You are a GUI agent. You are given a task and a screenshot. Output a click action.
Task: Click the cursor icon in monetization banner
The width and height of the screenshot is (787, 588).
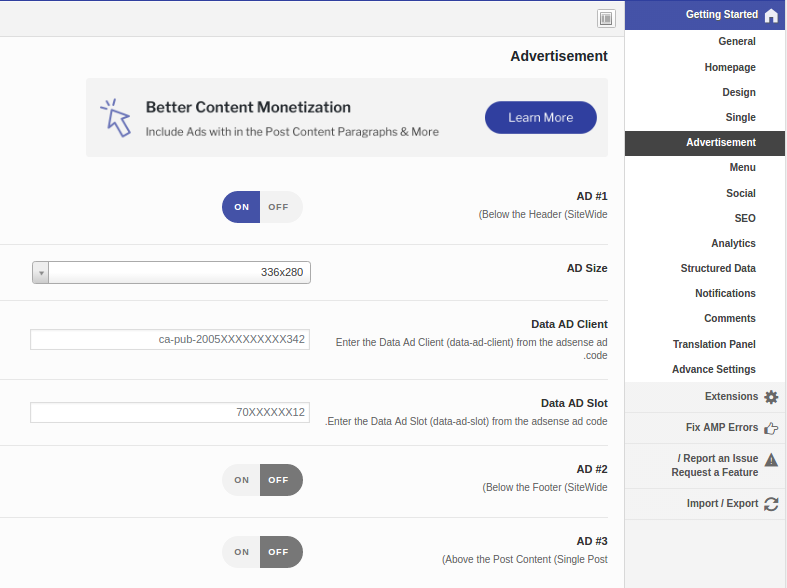point(116,118)
